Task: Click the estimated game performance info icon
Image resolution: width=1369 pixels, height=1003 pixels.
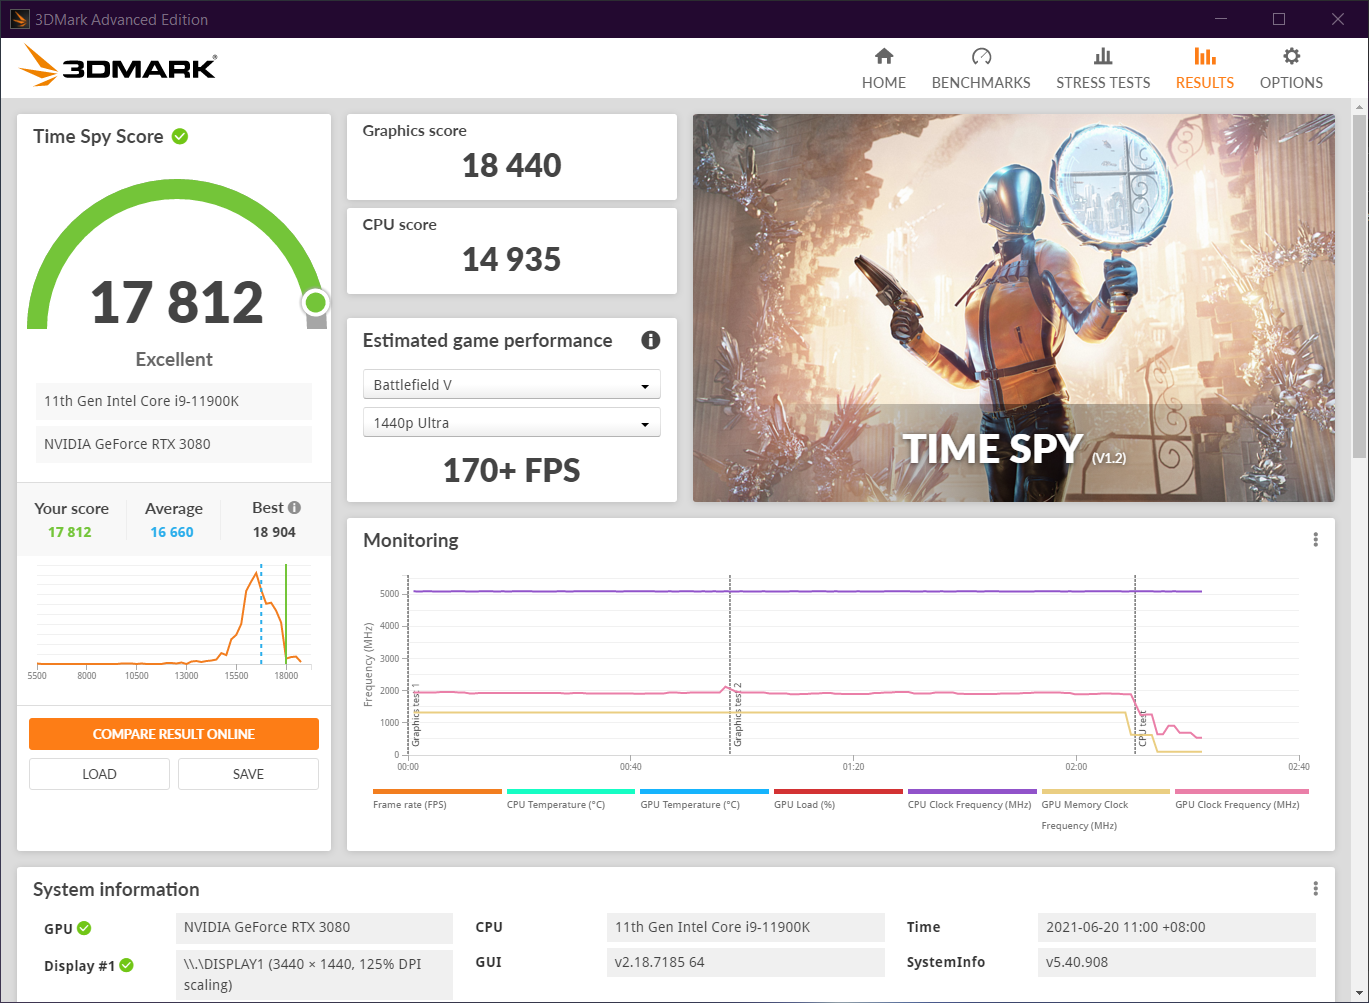Action: pyautogui.click(x=650, y=340)
